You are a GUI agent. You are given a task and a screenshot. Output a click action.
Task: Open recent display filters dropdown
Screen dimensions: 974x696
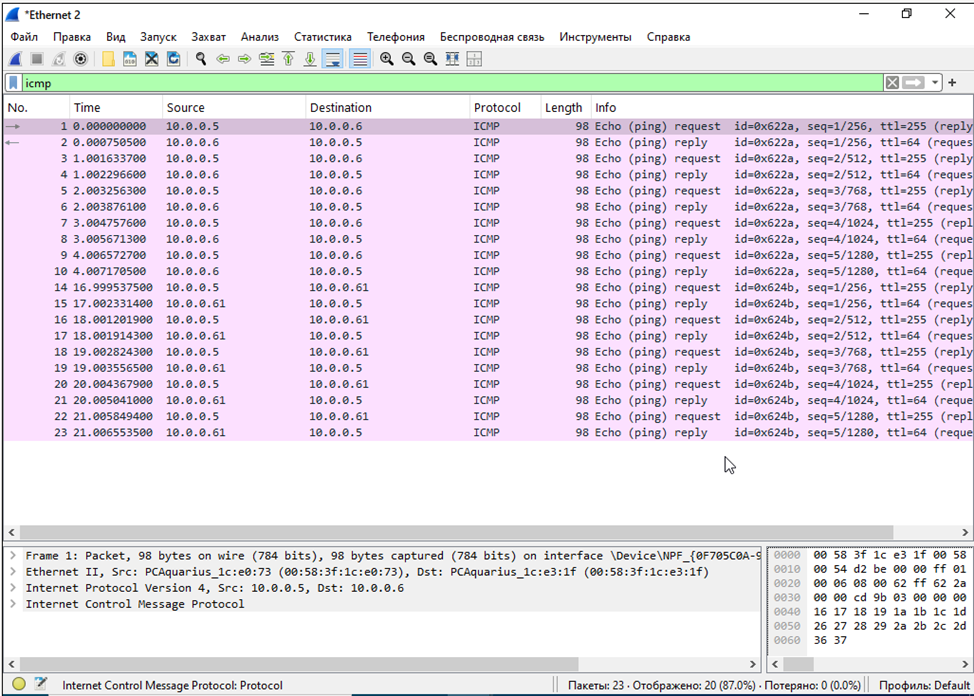point(935,83)
